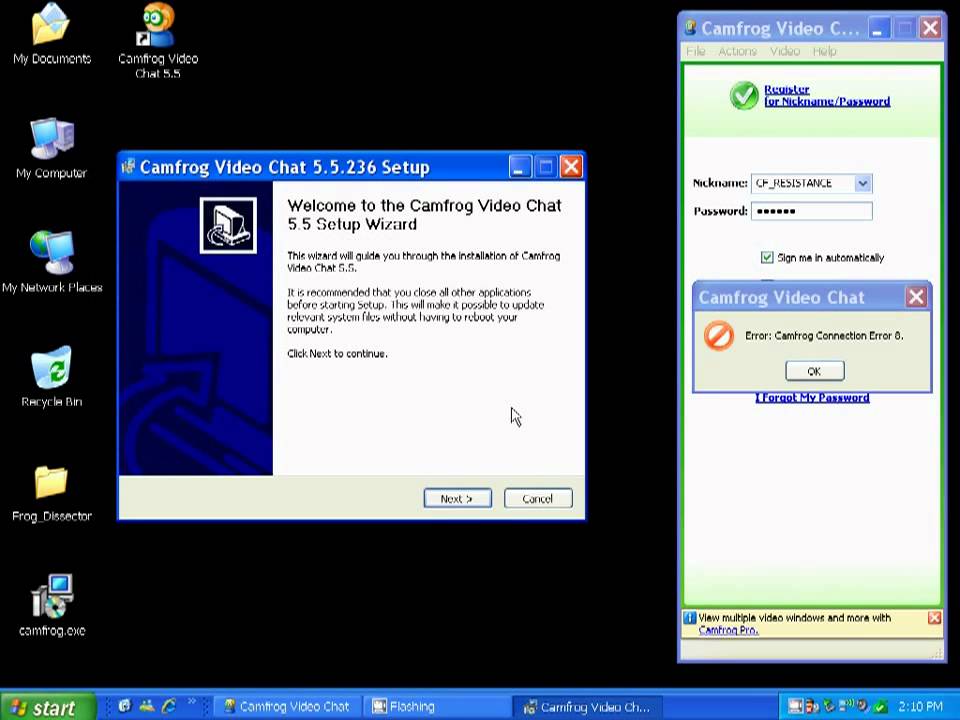Open the Camfrog Pro link in the banner
The width and height of the screenshot is (960, 720).
click(729, 630)
